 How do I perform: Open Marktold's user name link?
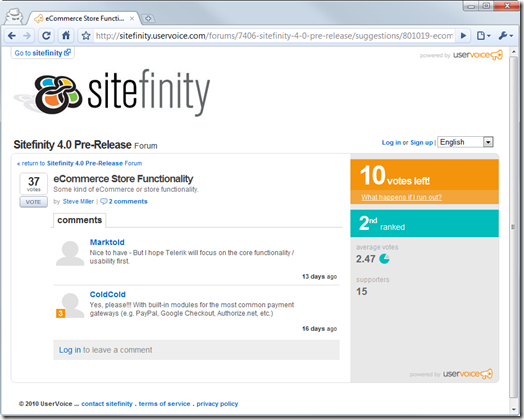coord(107,242)
